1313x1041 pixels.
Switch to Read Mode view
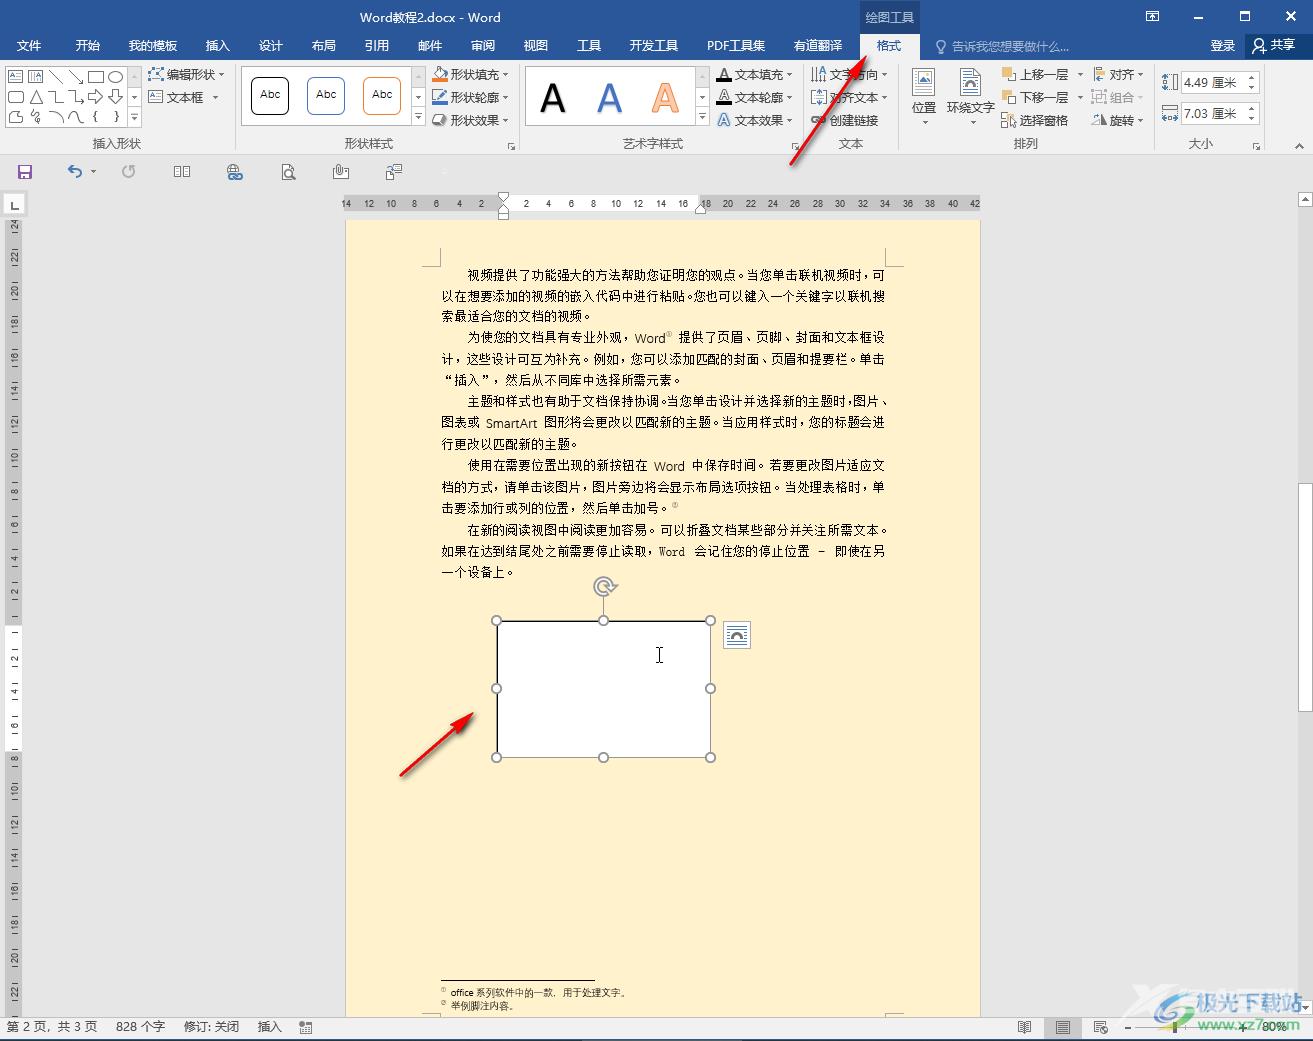point(1025,1027)
